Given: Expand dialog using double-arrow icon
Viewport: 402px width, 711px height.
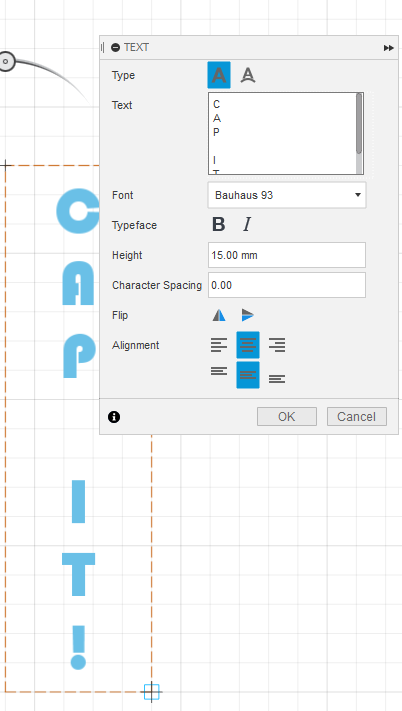Looking at the screenshot, I should coord(388,48).
